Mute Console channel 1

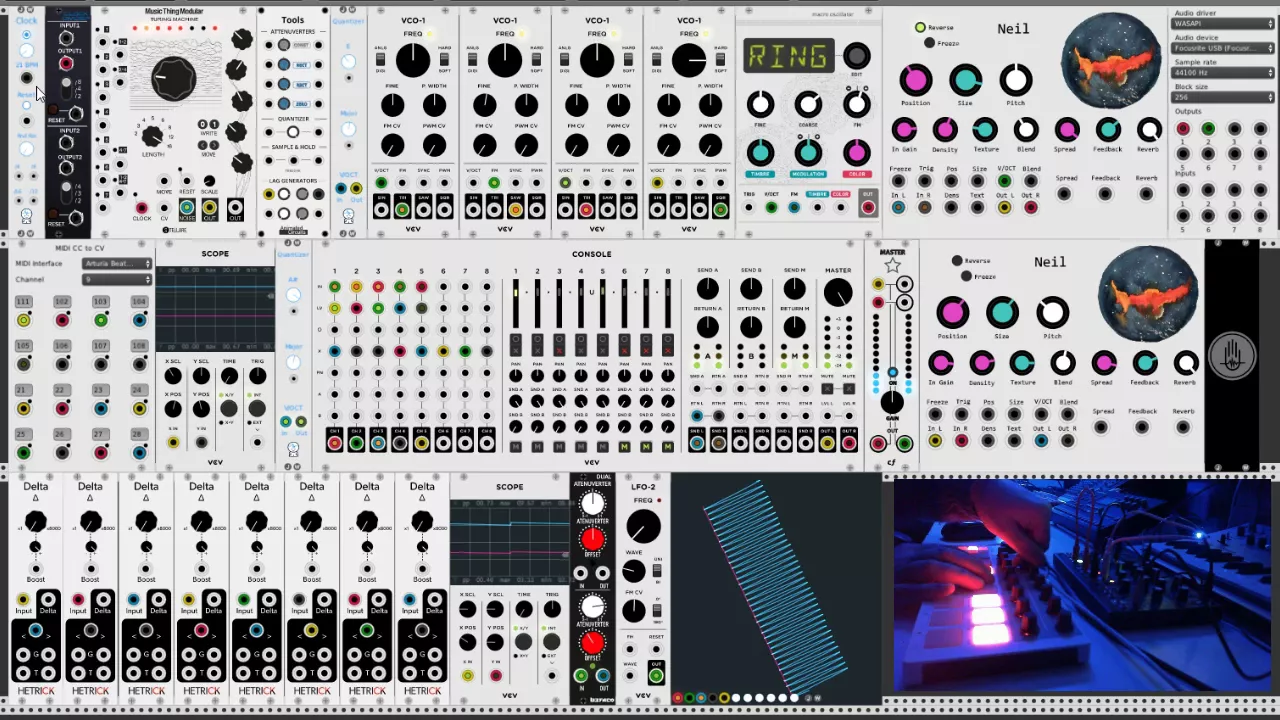(x=516, y=446)
